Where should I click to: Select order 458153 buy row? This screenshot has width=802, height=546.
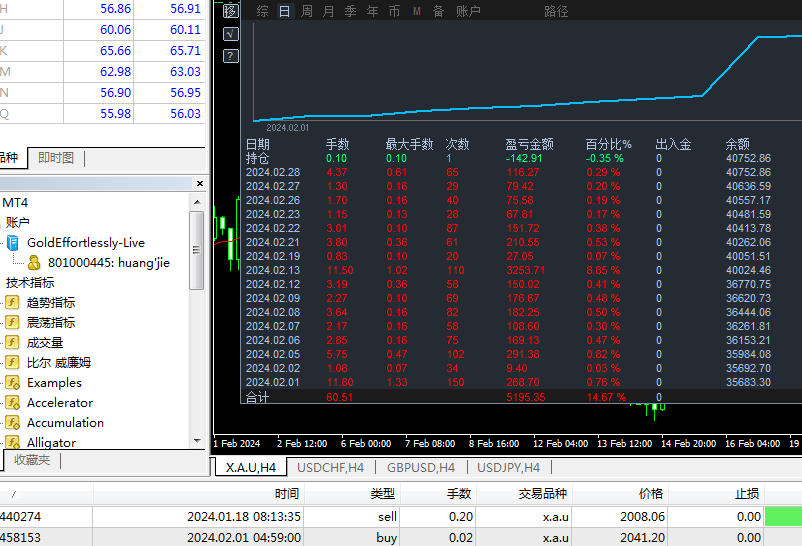click(x=401, y=537)
